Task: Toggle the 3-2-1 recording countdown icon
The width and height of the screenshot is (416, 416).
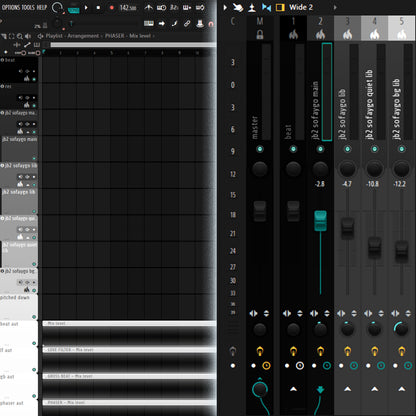Action: click(x=174, y=7)
